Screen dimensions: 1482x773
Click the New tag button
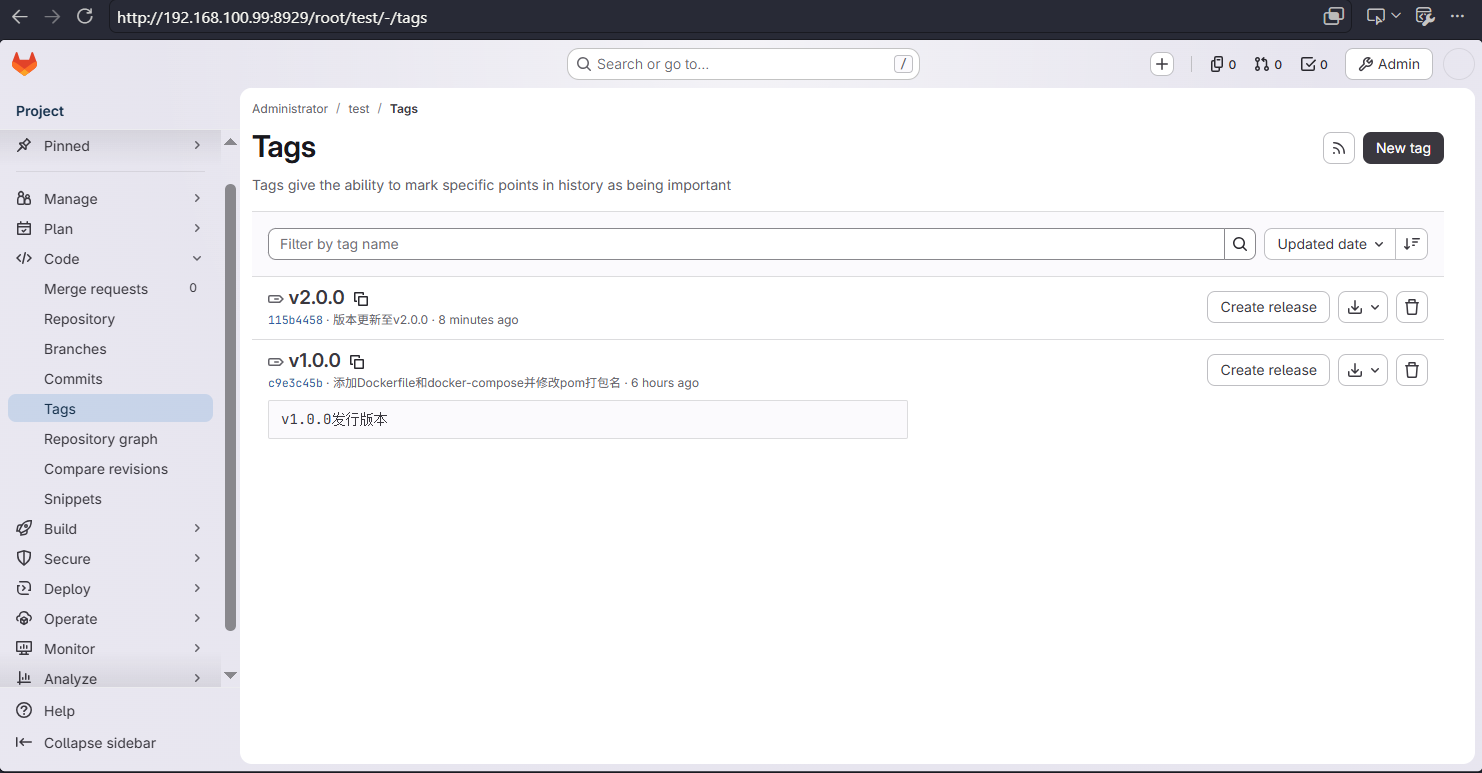click(x=1403, y=148)
